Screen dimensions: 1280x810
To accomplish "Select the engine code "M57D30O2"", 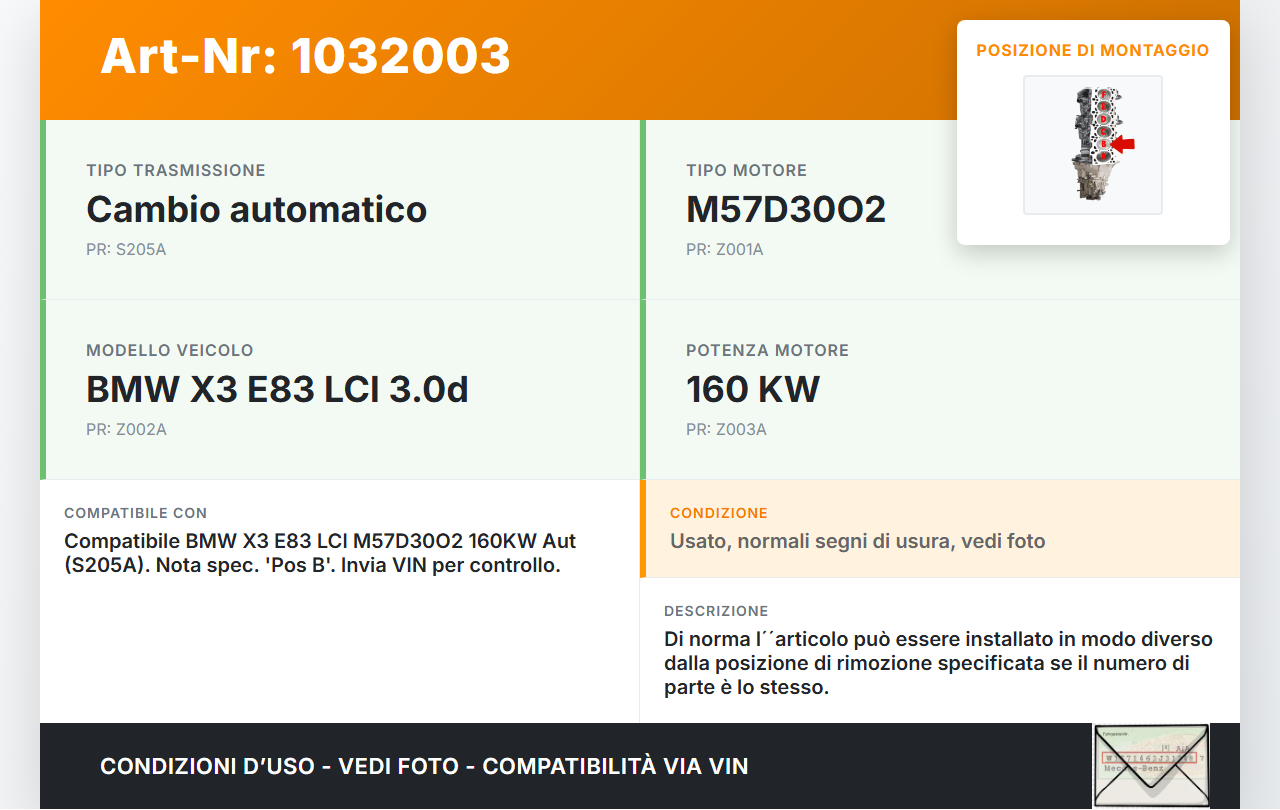I will (786, 209).
